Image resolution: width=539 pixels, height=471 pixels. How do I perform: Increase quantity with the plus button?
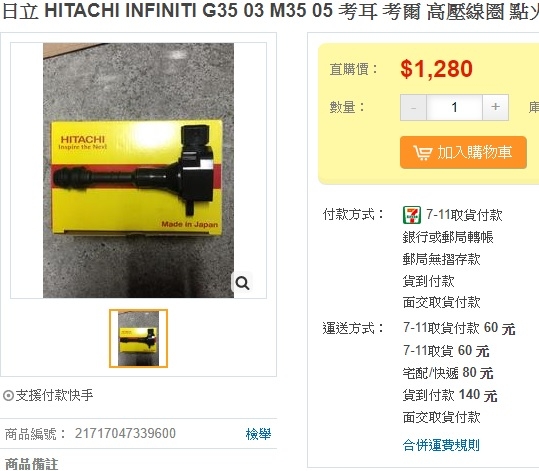495,107
